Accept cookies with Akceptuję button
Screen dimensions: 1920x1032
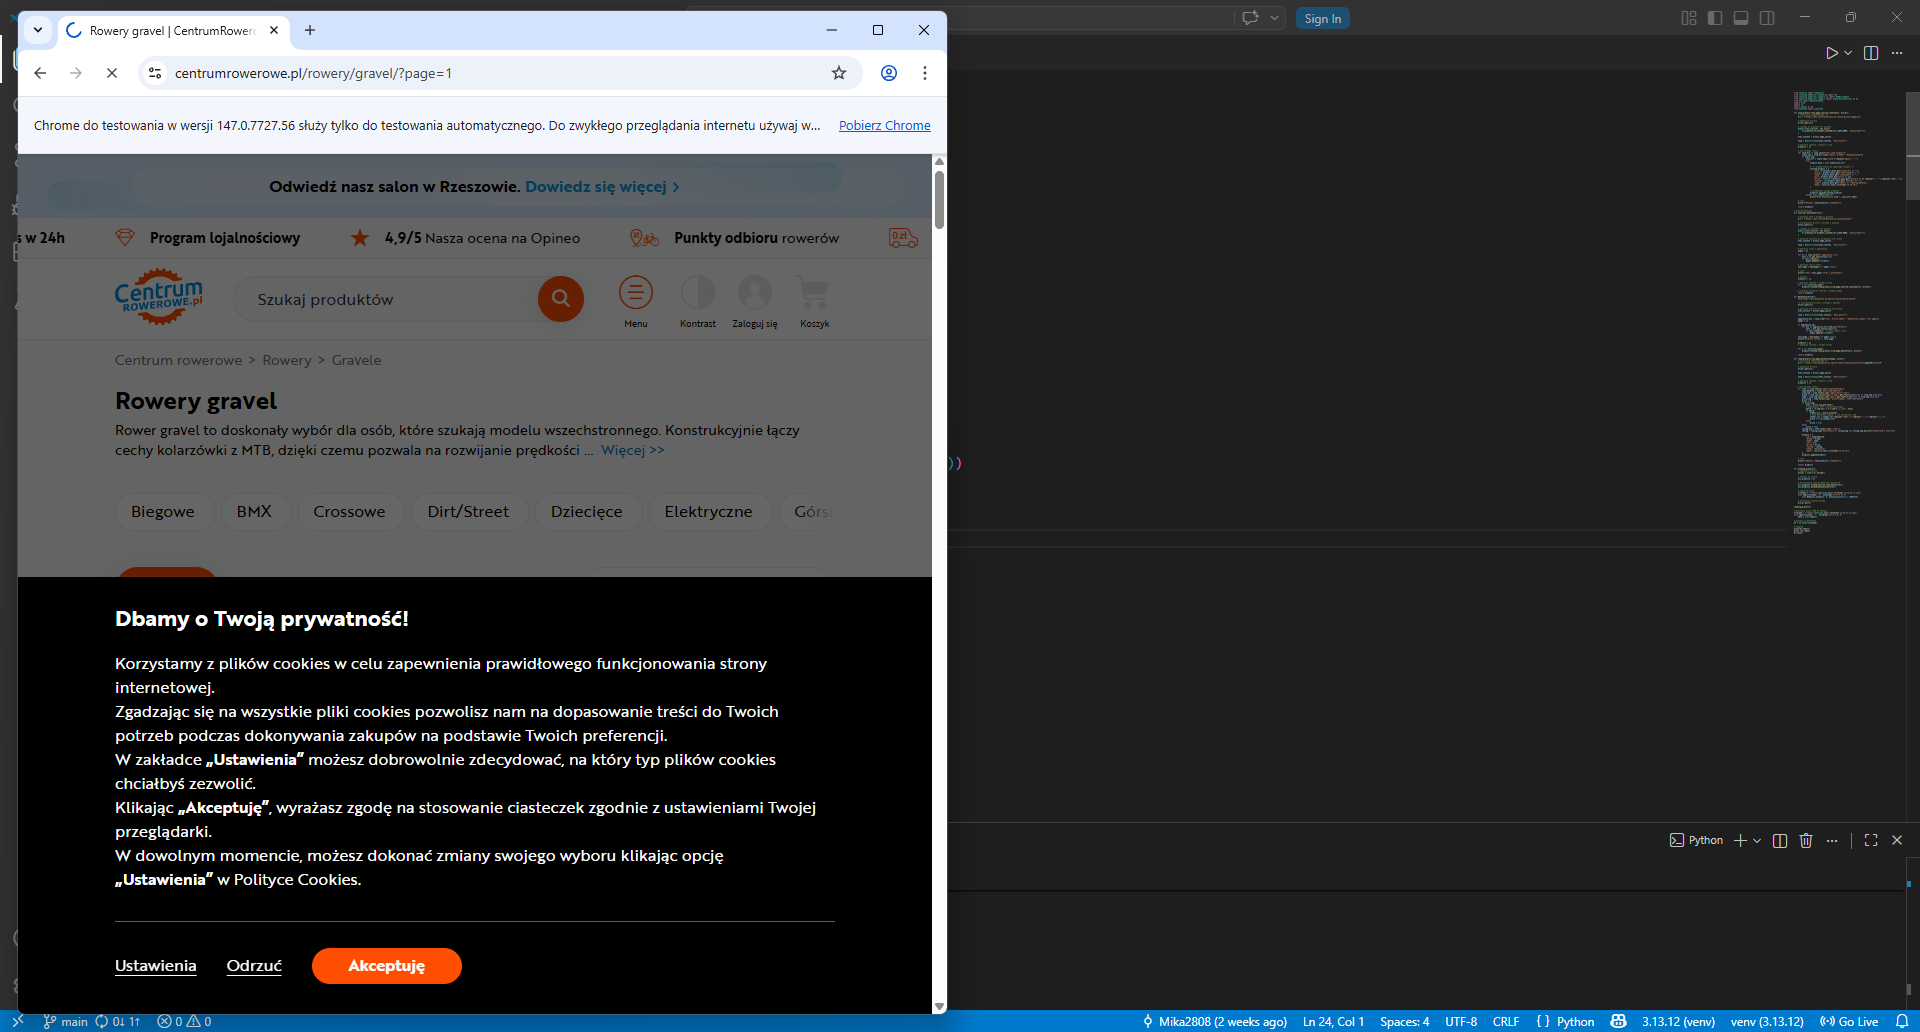coord(386,966)
